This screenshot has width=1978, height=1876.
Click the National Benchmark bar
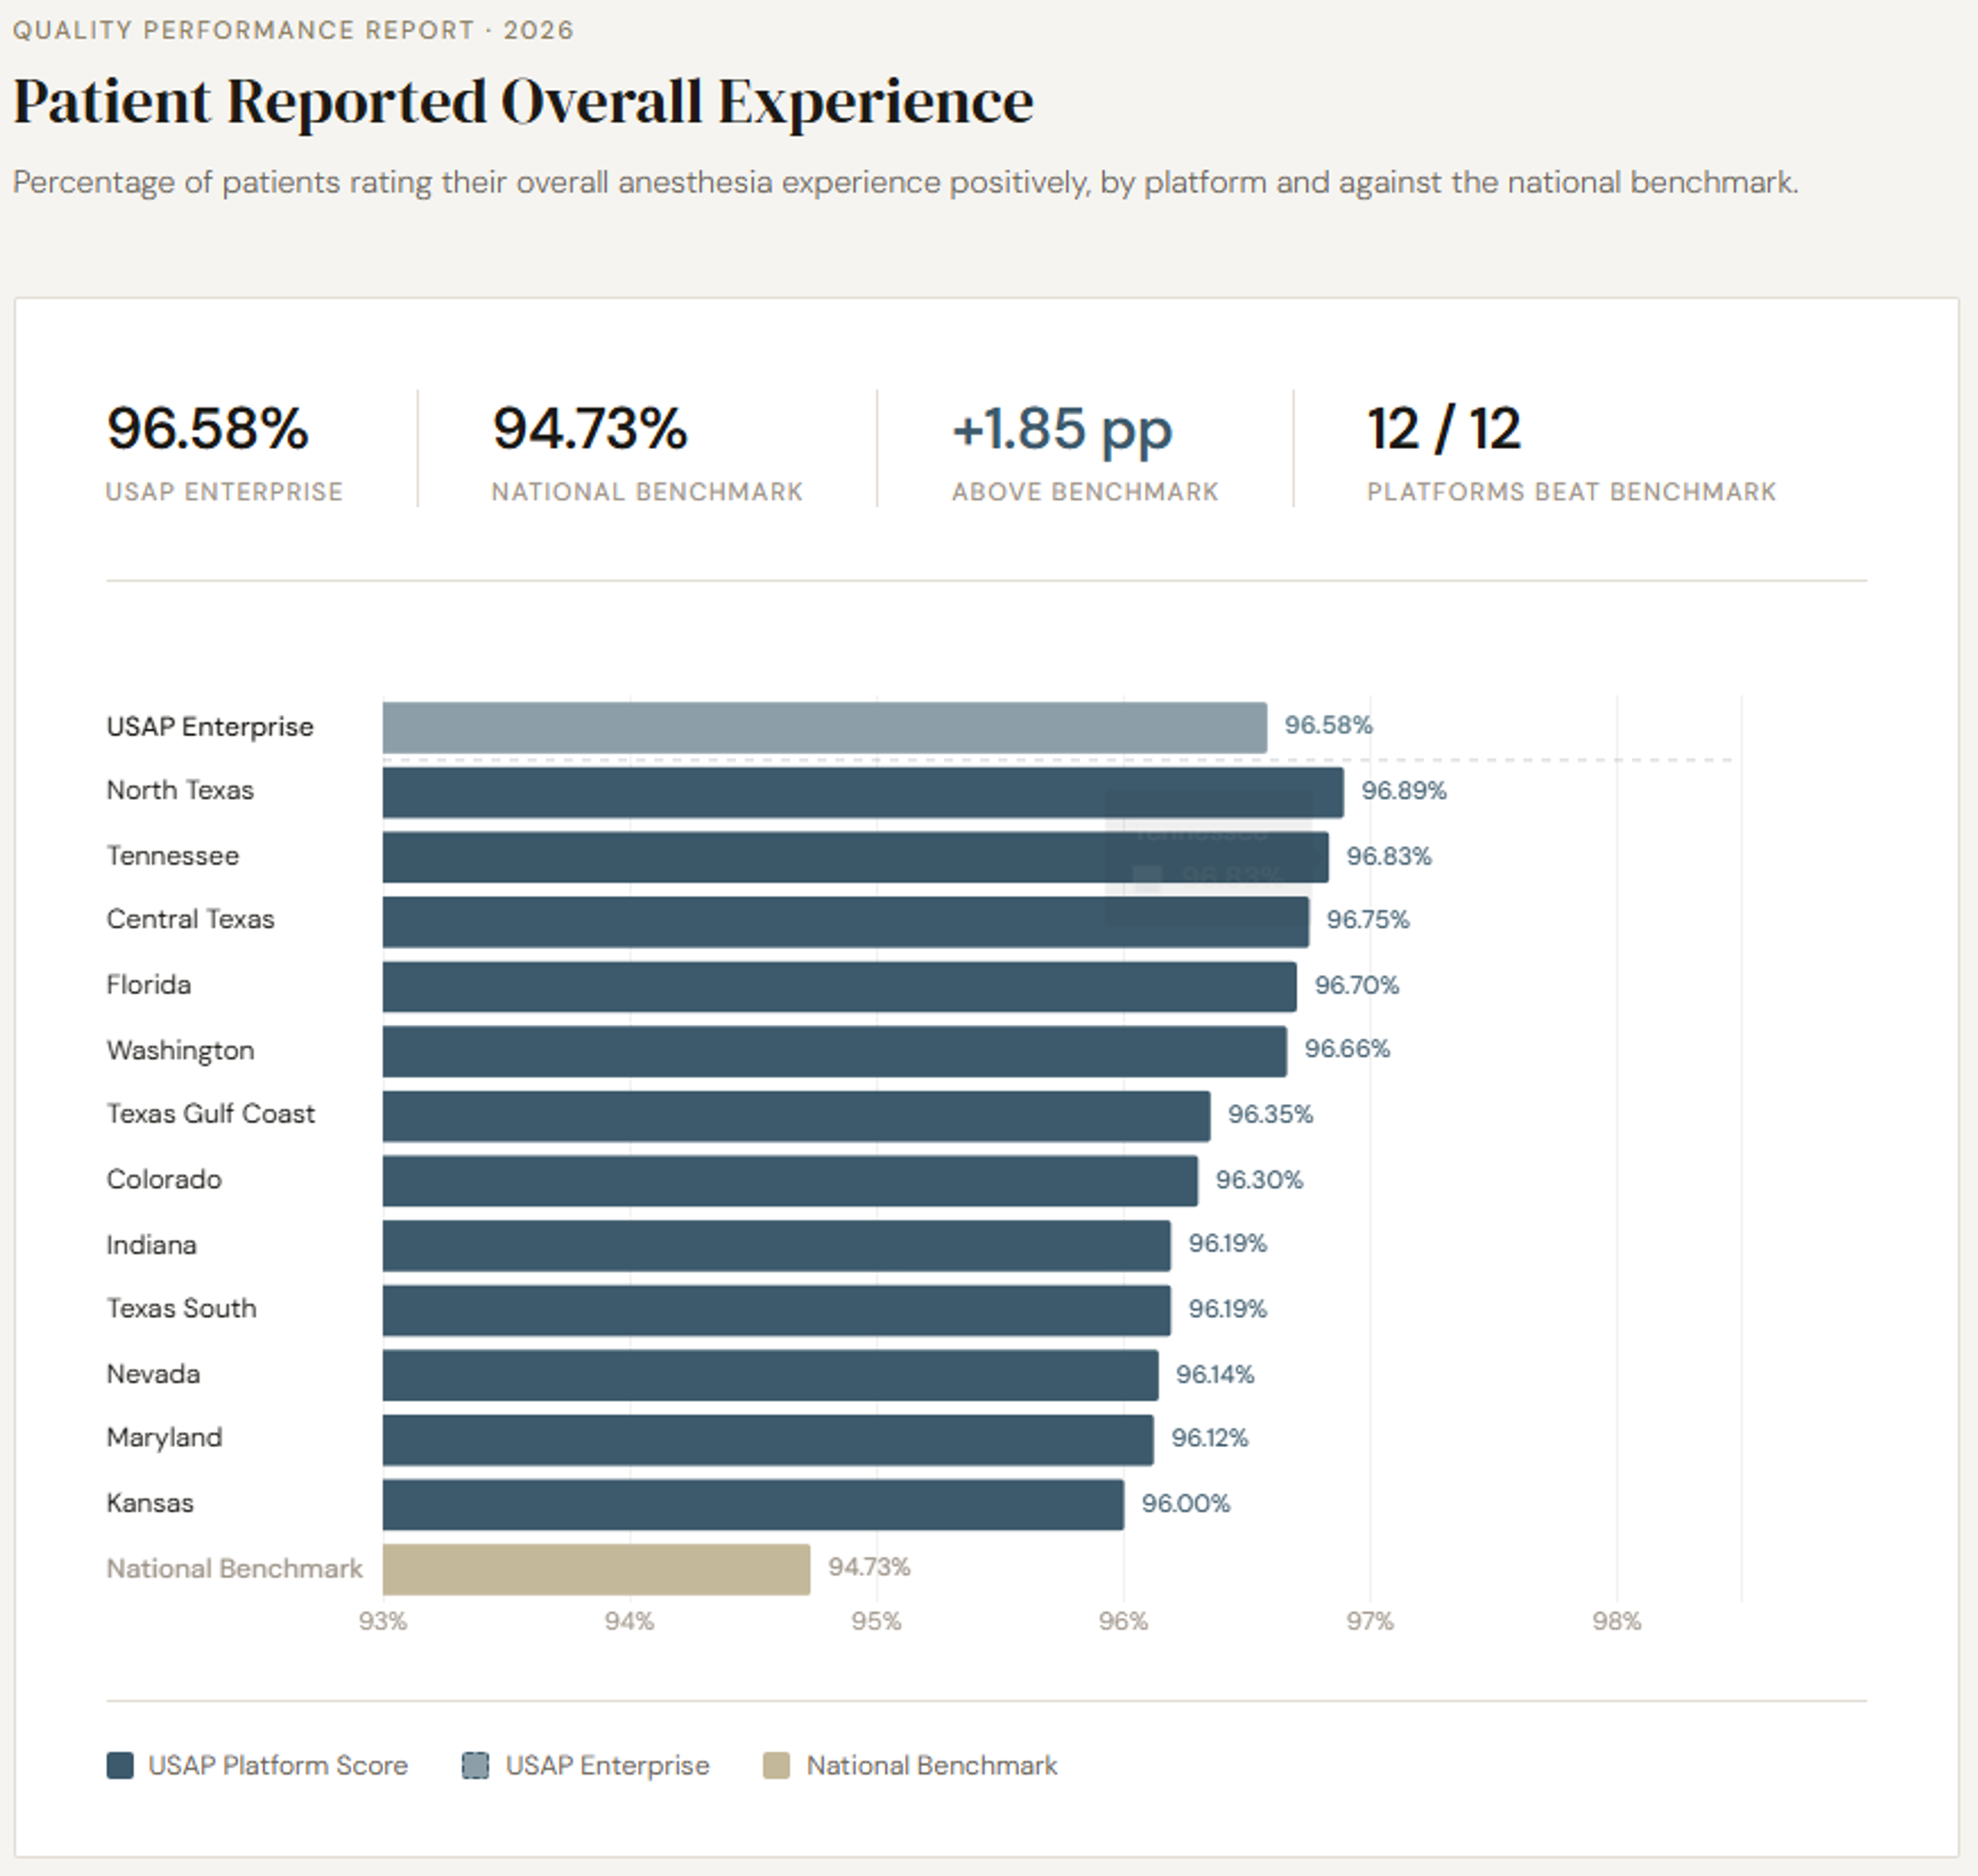596,1569
